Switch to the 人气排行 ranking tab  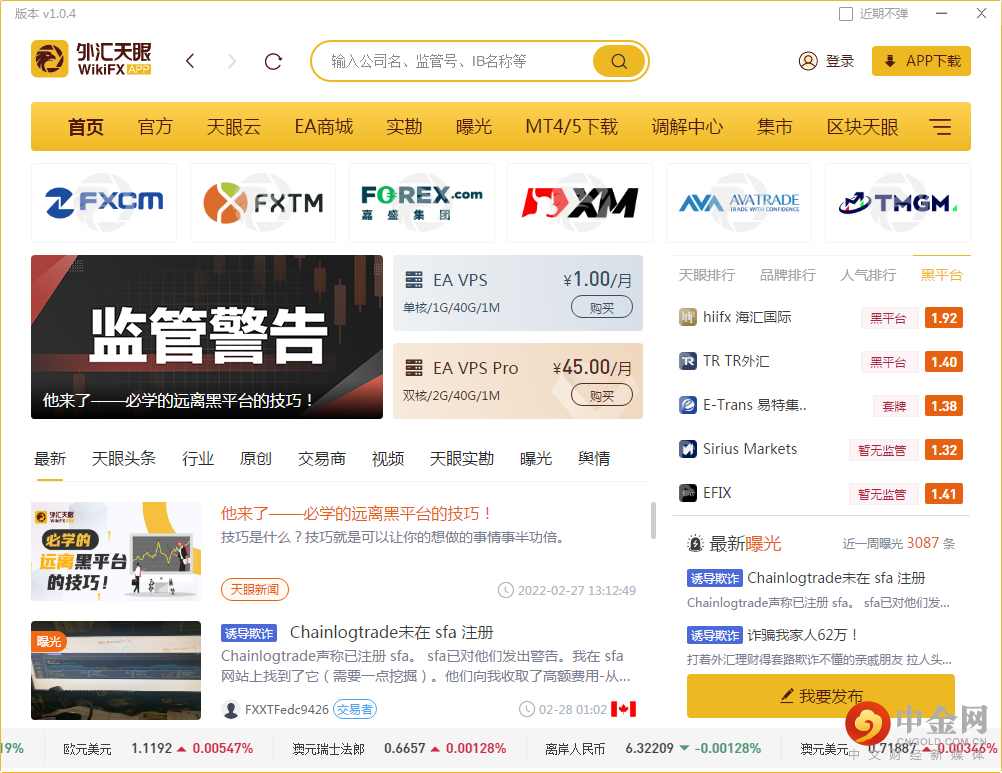[x=868, y=275]
